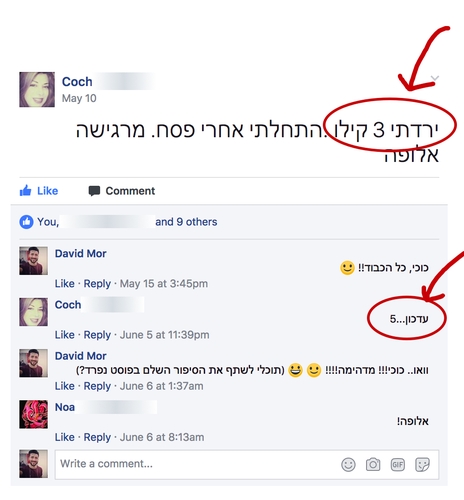Open post options chevron at top right
The image size is (464, 500).
pos(435,78)
